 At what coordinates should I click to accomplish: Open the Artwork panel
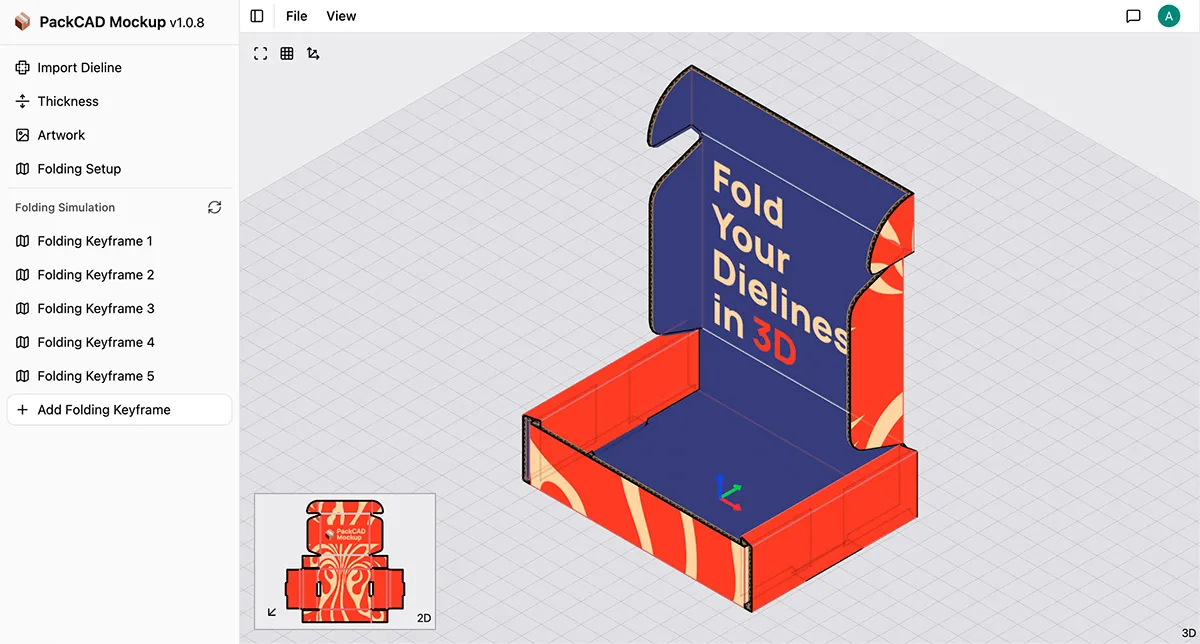pos(61,135)
